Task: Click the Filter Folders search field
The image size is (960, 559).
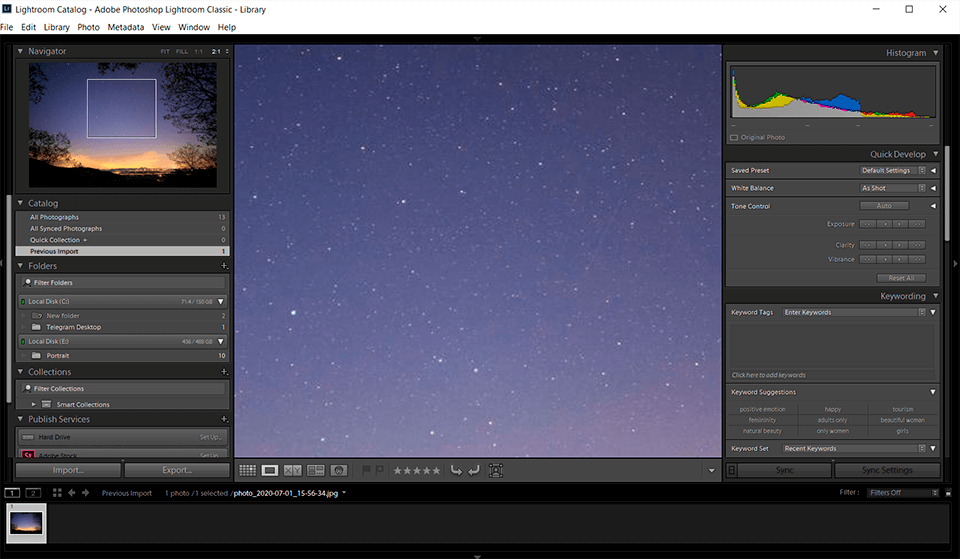Action: click(123, 282)
